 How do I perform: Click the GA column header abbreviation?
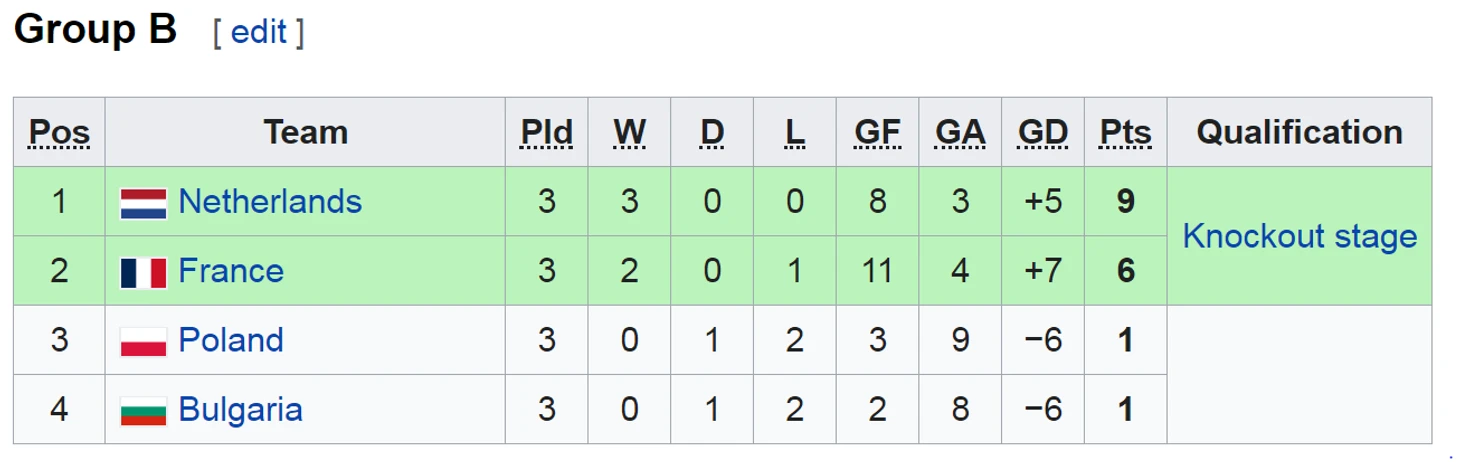[960, 133]
